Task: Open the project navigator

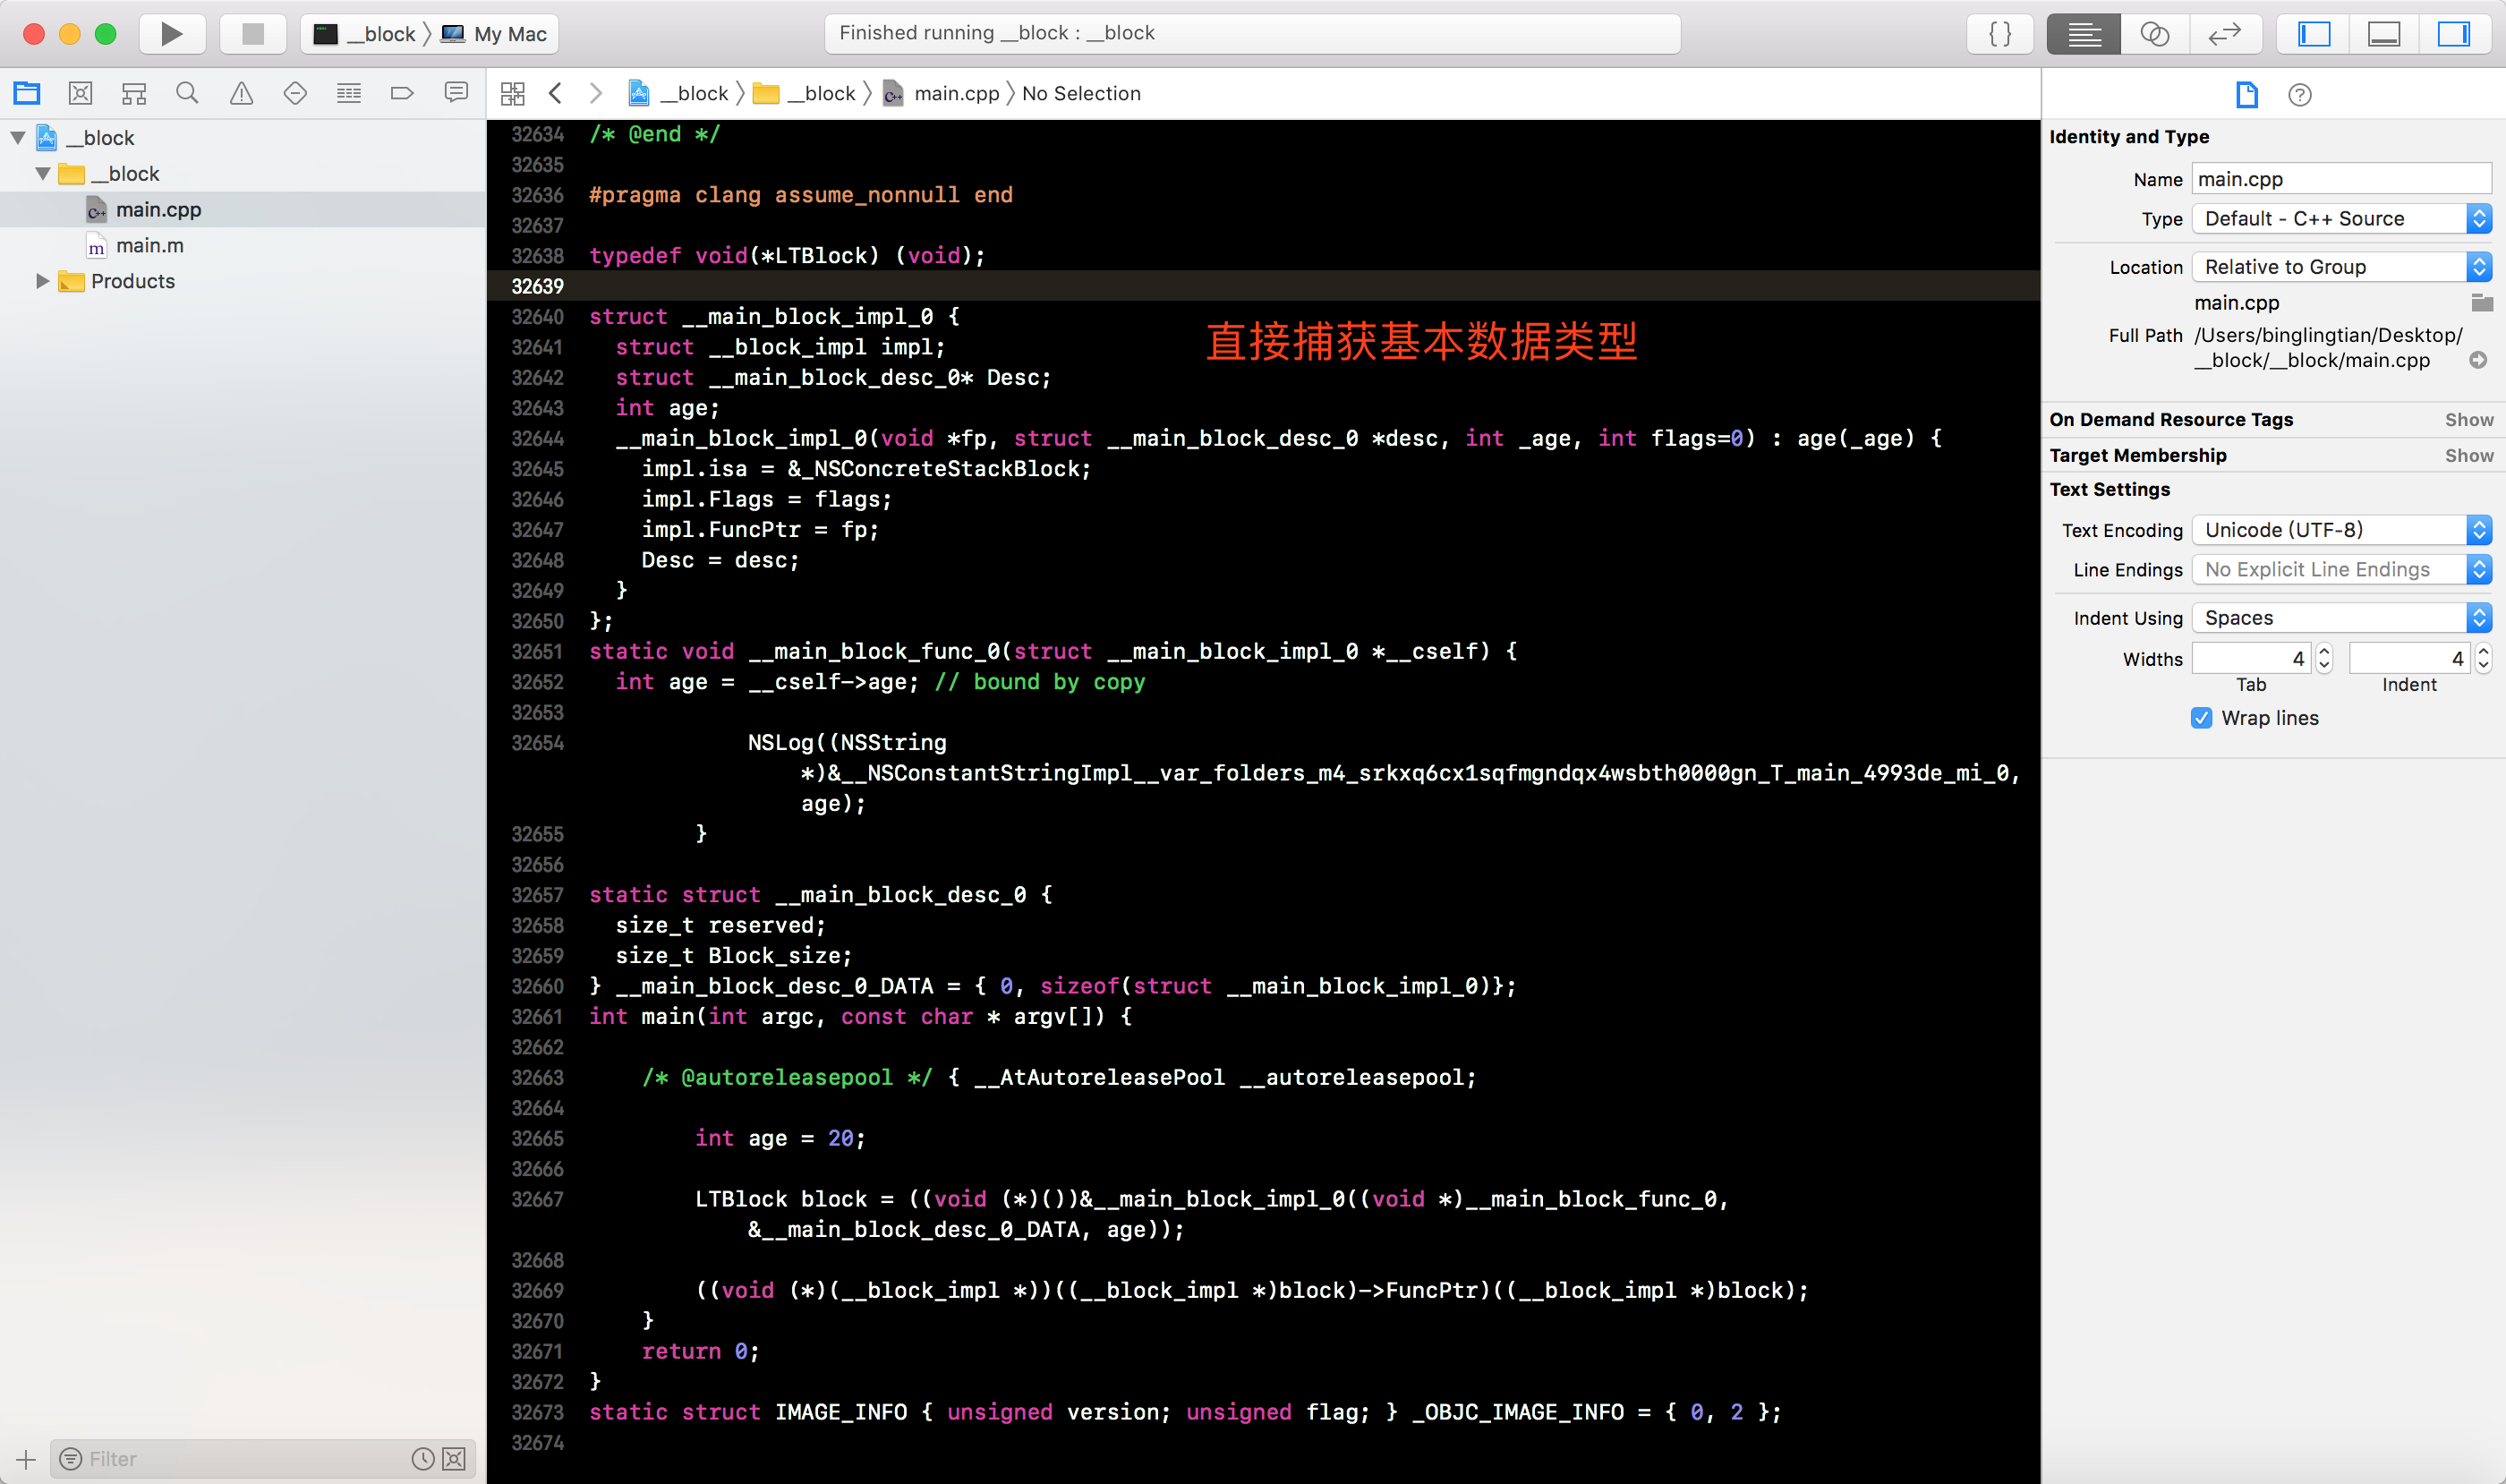Action: [x=27, y=93]
